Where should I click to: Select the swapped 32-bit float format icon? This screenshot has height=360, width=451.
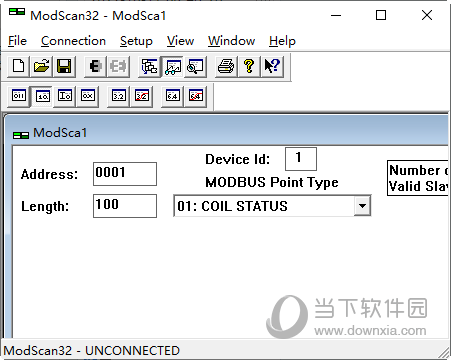142,96
